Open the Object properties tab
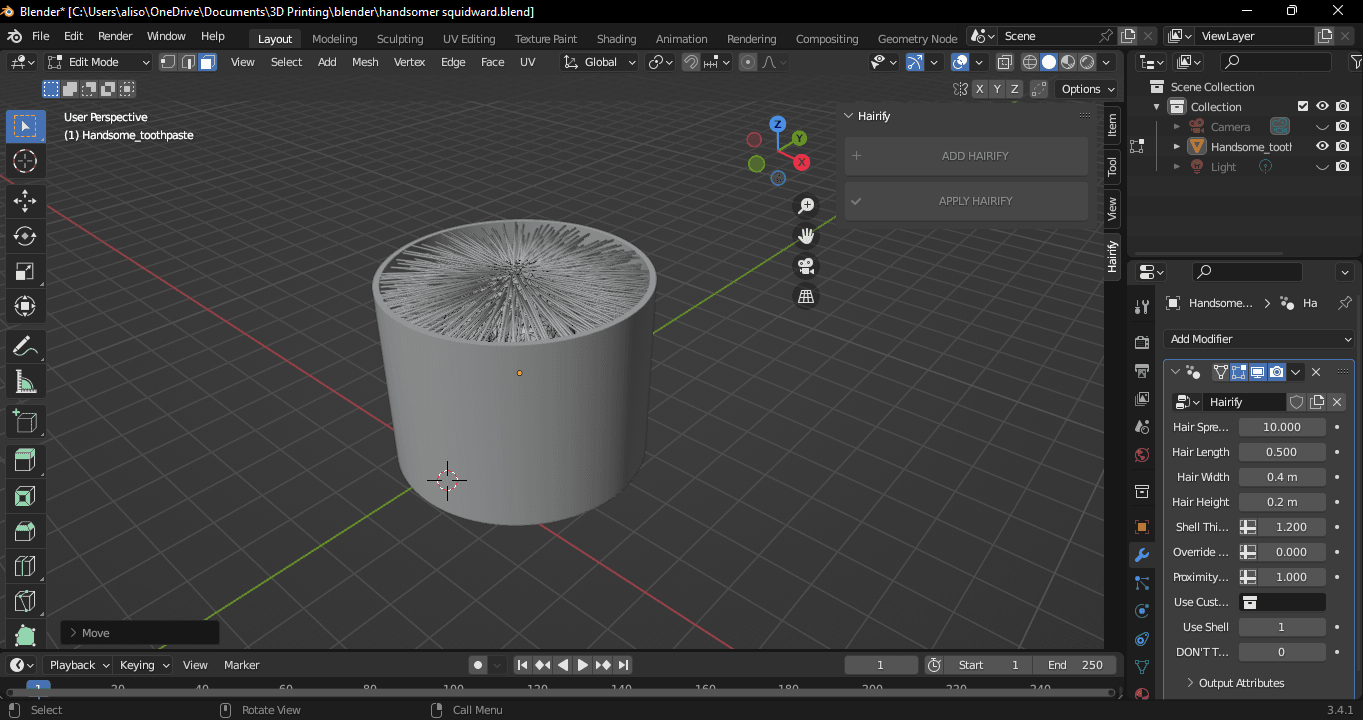This screenshot has width=1363, height=720. coord(1142,526)
